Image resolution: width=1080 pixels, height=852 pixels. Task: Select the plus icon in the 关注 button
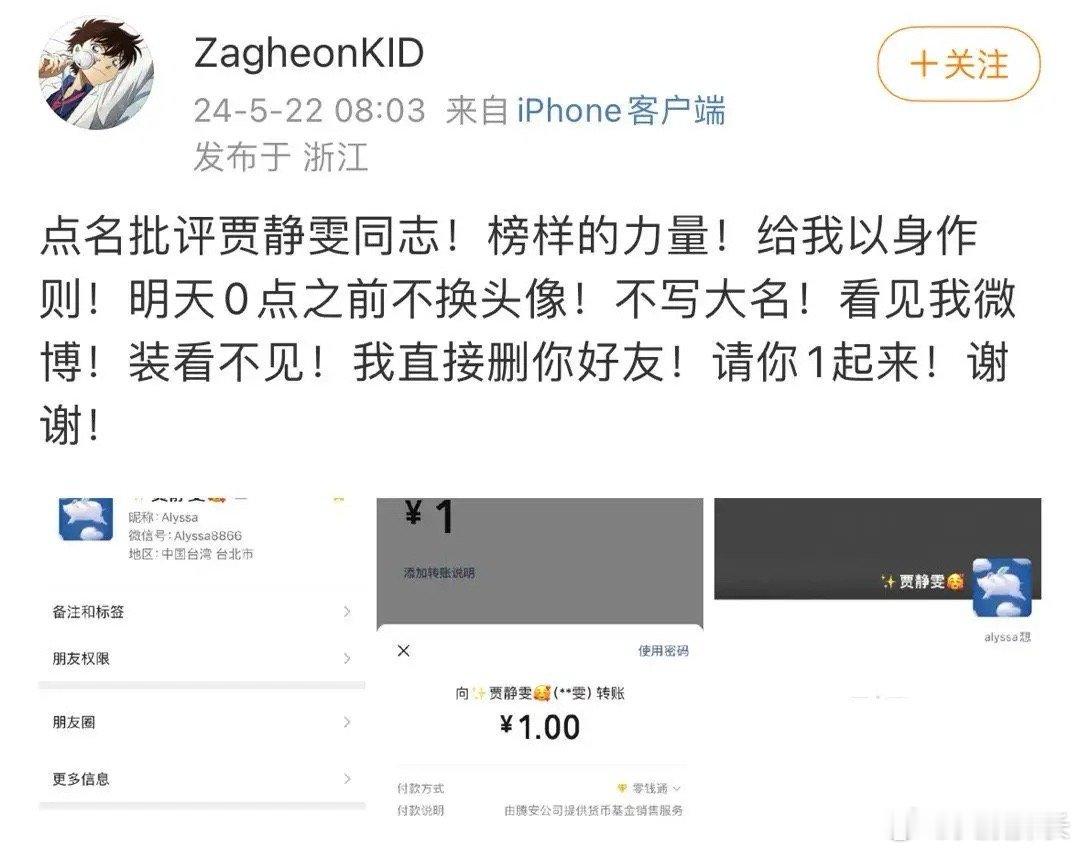click(x=924, y=65)
